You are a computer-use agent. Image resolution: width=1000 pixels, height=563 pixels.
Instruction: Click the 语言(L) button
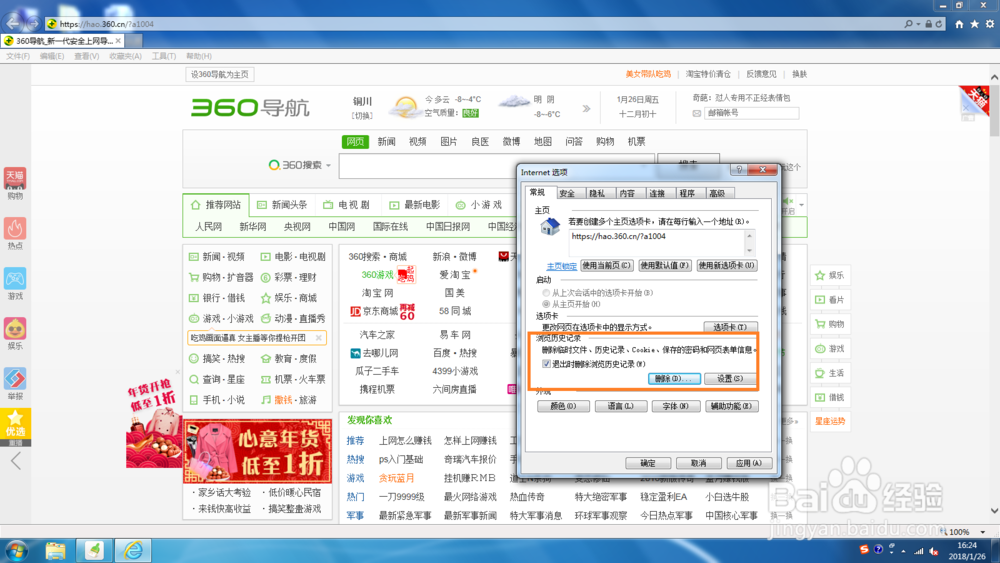coord(621,406)
